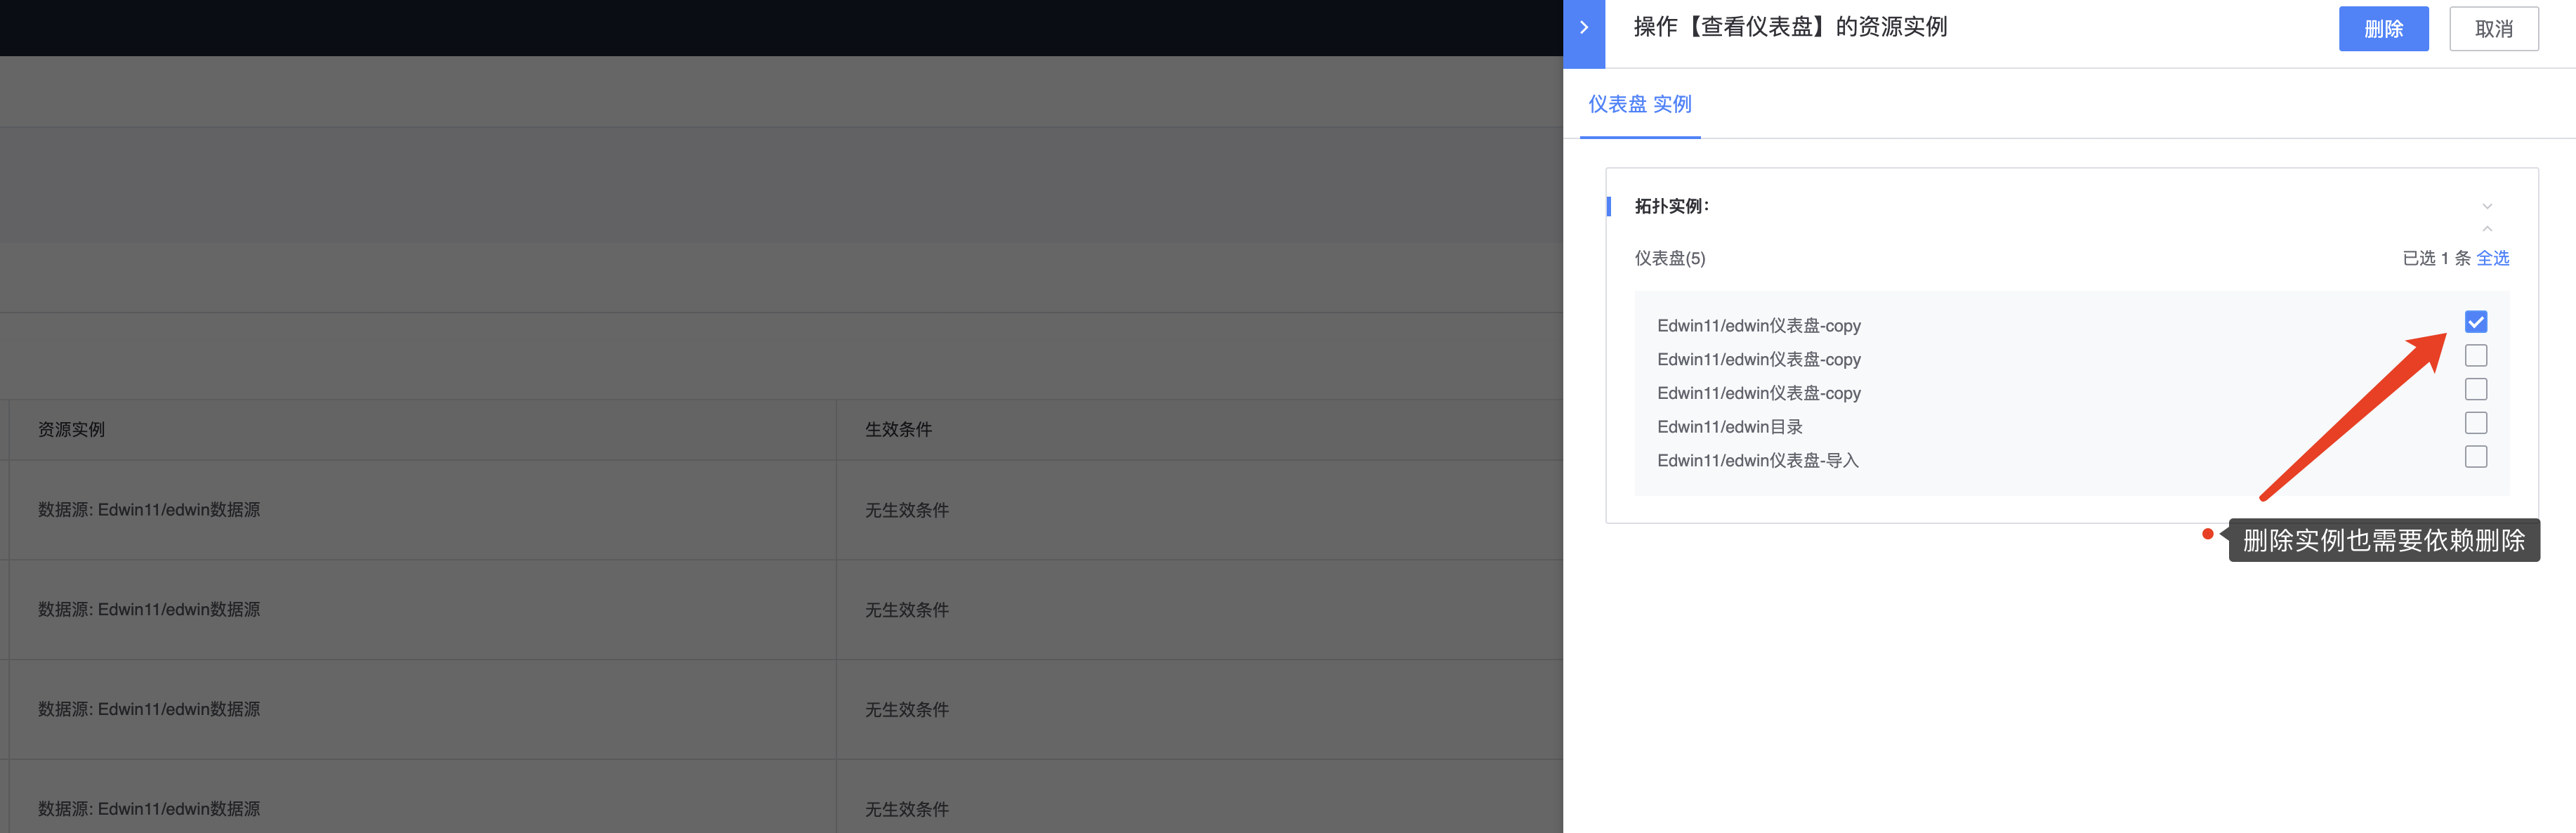Select the Edwin11/edwin目录 list entry
Viewport: 2576px width, 833px height.
1729,426
